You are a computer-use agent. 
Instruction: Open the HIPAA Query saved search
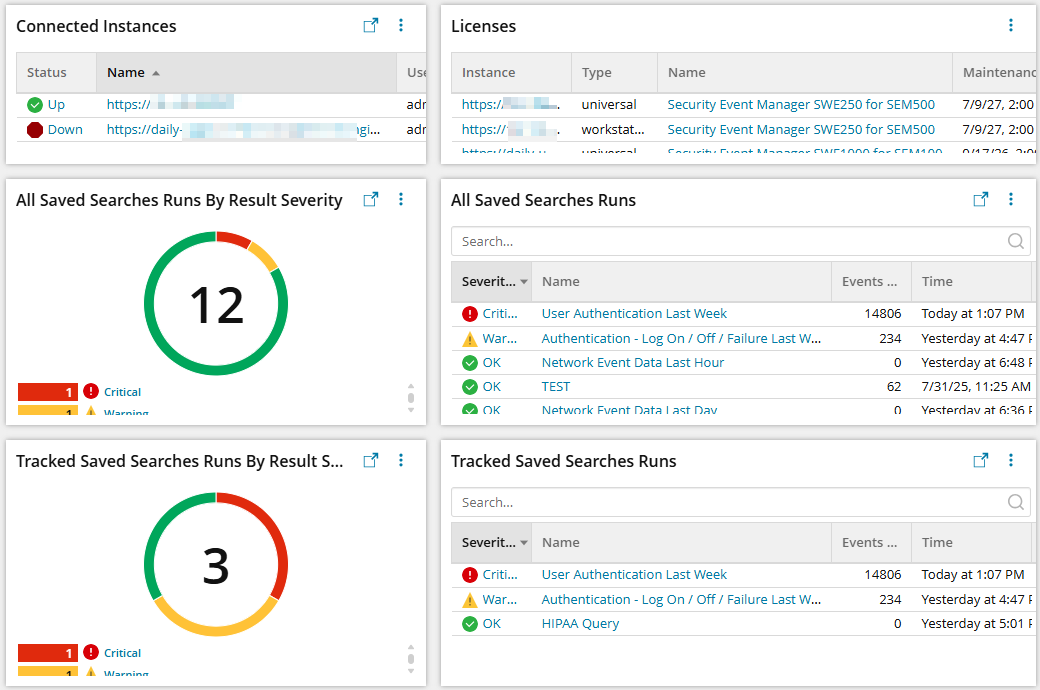580,624
